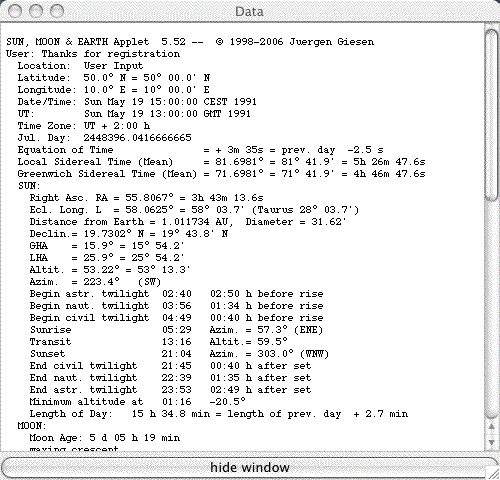The height and width of the screenshot is (480, 500).
Task: Click the Location "User Input" line
Action: pyautogui.click(x=80, y=66)
